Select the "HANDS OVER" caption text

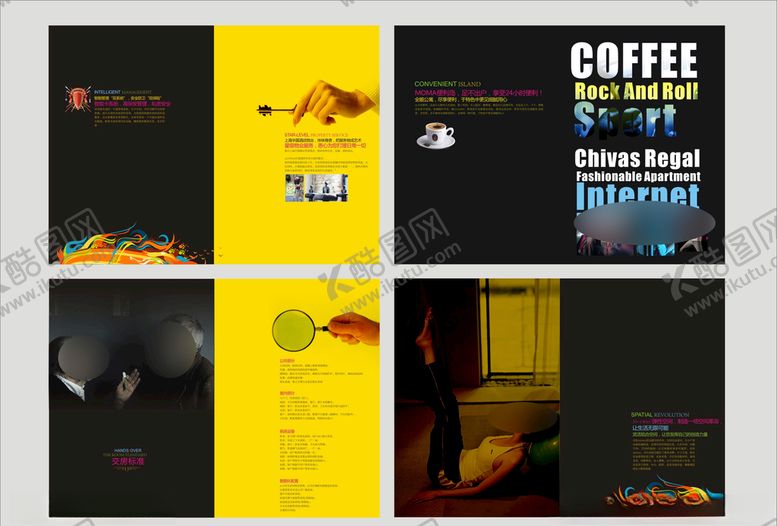tap(128, 451)
